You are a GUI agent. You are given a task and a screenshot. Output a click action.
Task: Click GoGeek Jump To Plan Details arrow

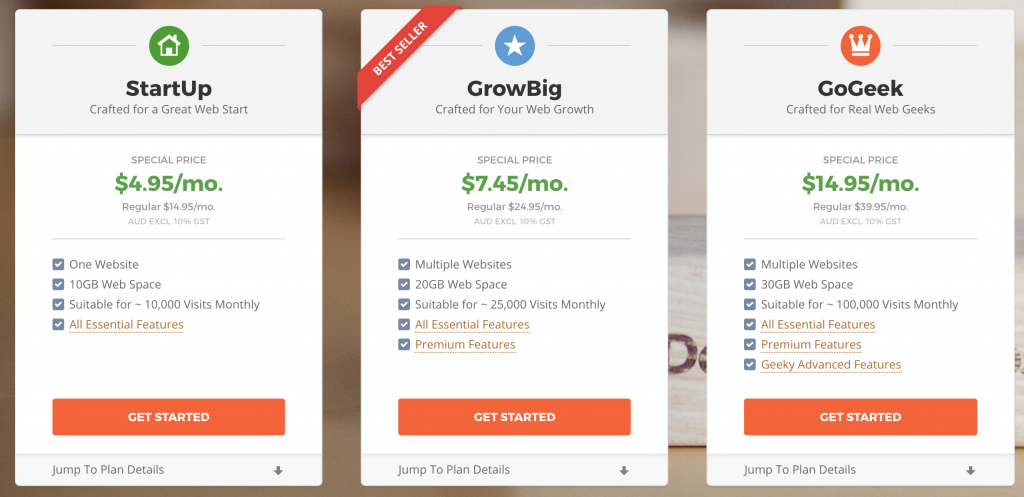point(970,470)
